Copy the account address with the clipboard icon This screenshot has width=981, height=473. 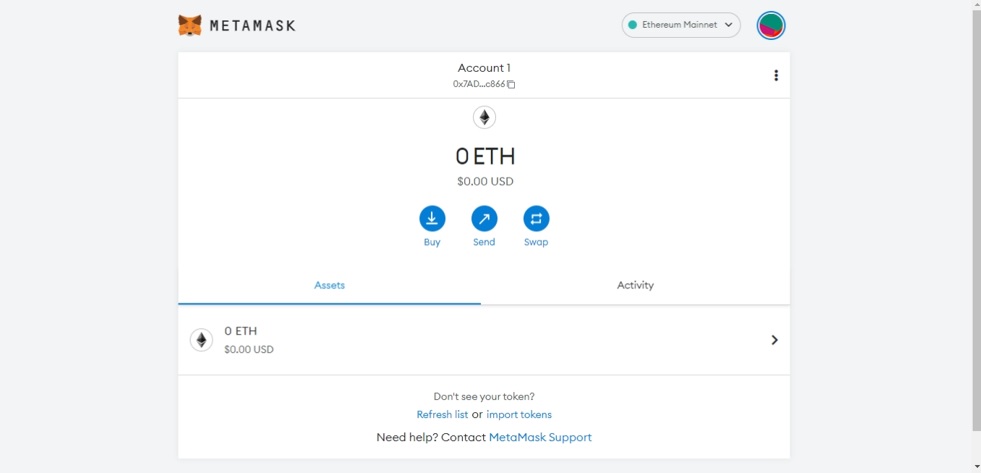point(511,84)
